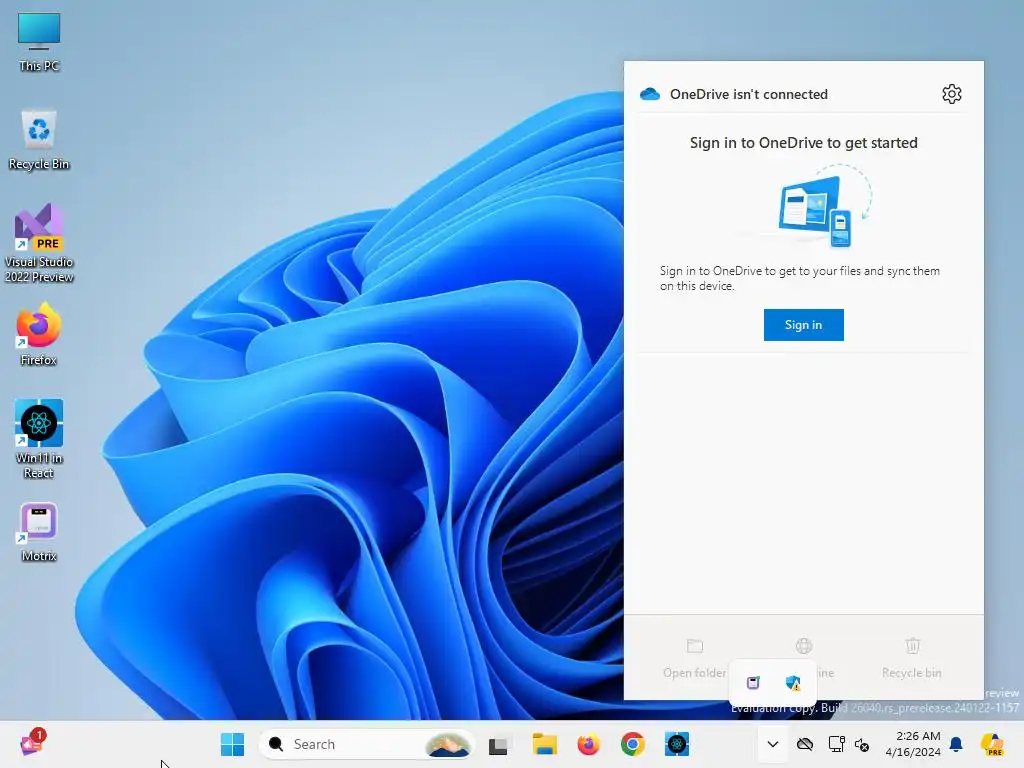Image resolution: width=1024 pixels, height=768 pixels.
Task: Open widgets icon with red badge
Action: [31, 743]
